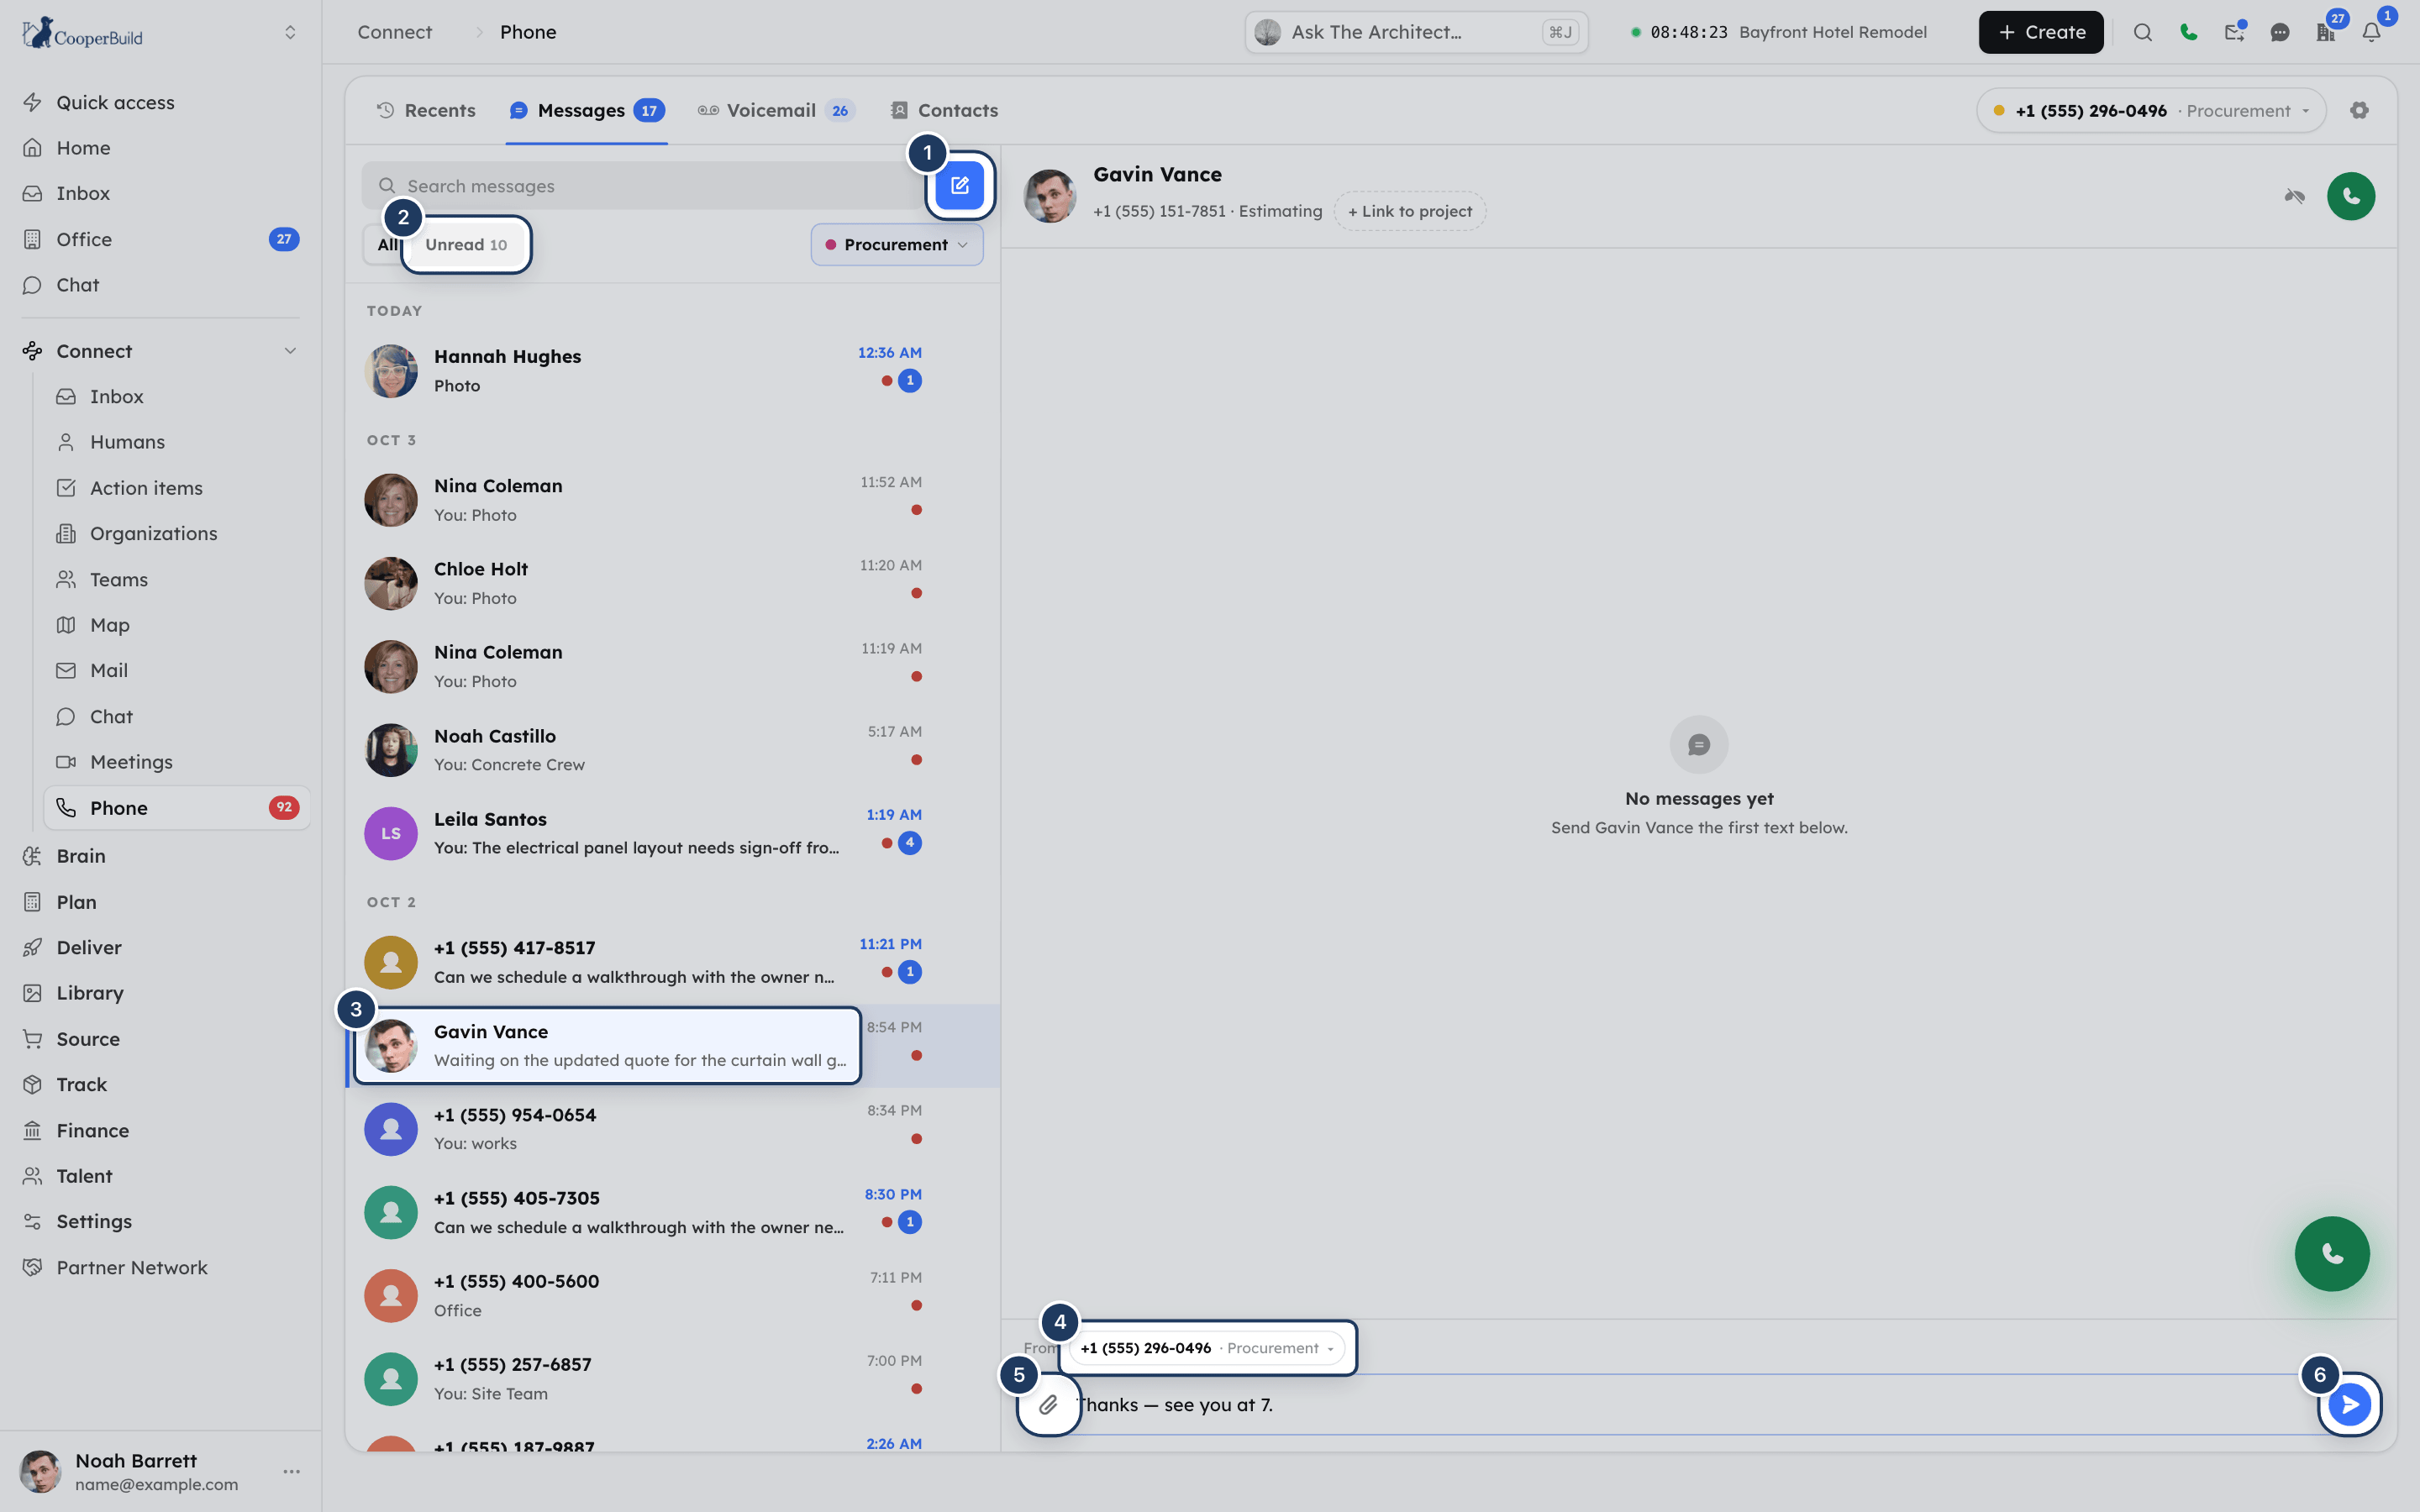Open the CooperBuild workspace switcher

290,32
